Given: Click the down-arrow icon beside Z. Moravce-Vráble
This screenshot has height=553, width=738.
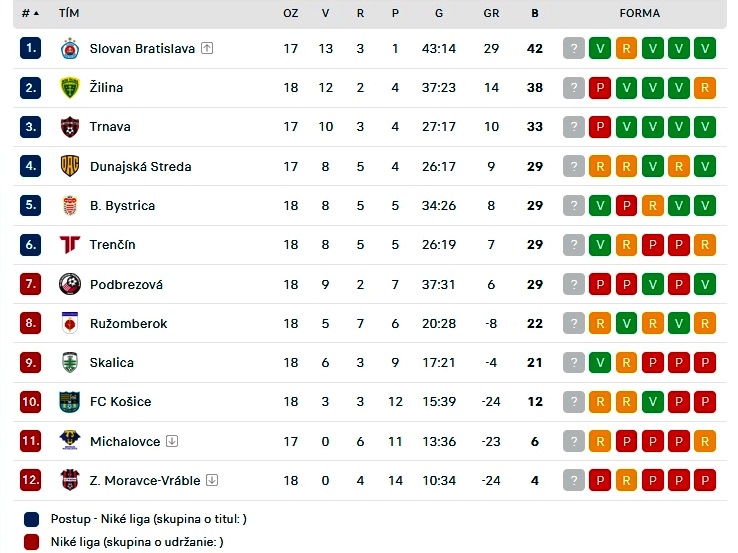Looking at the screenshot, I should pos(212,480).
